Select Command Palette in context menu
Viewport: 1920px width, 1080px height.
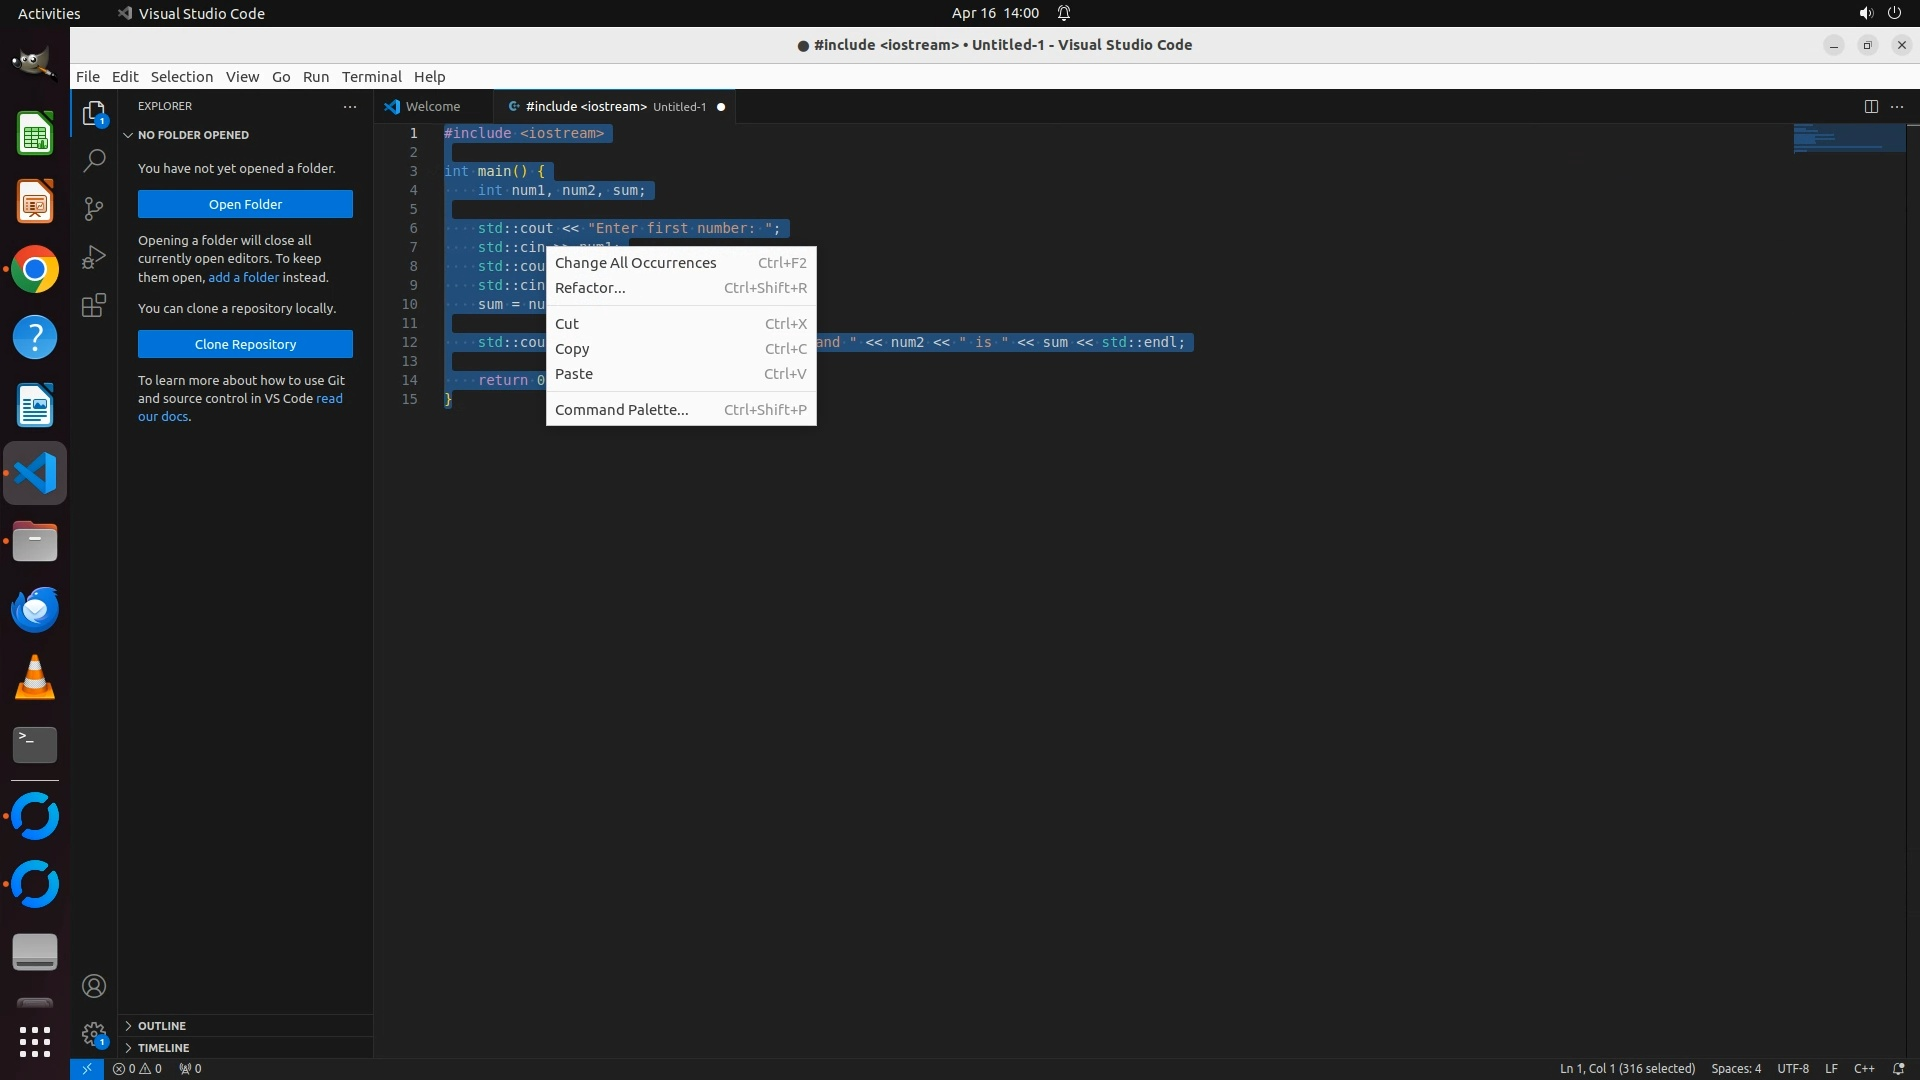[621, 410]
